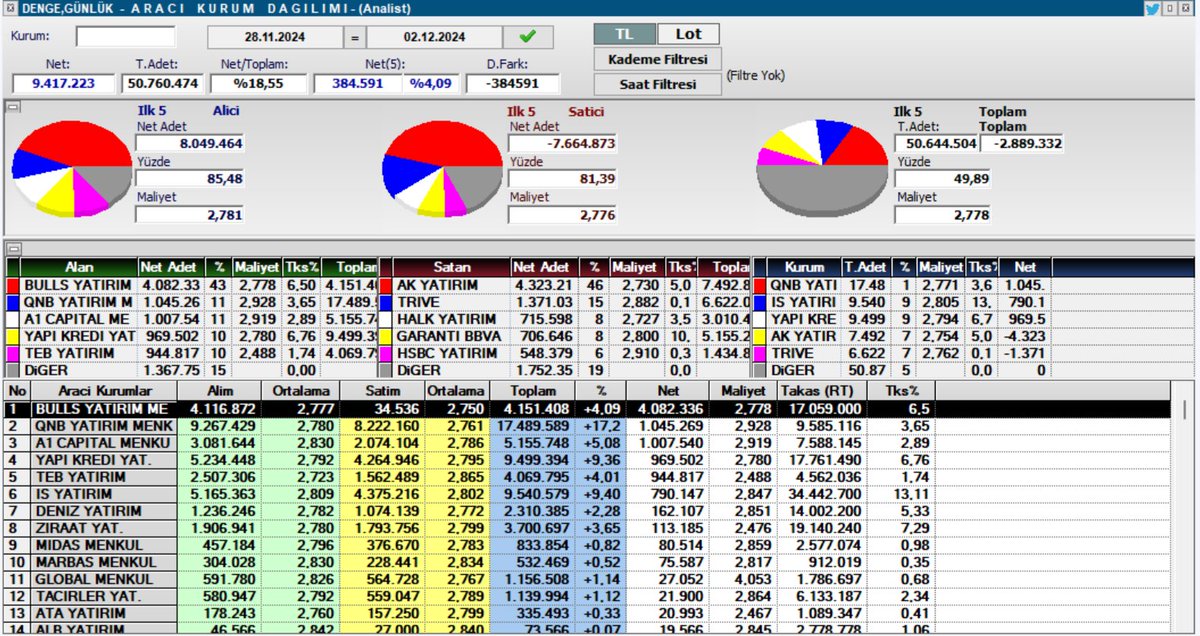Pick blue swatch beside TRIVE in Satan table

(385, 302)
